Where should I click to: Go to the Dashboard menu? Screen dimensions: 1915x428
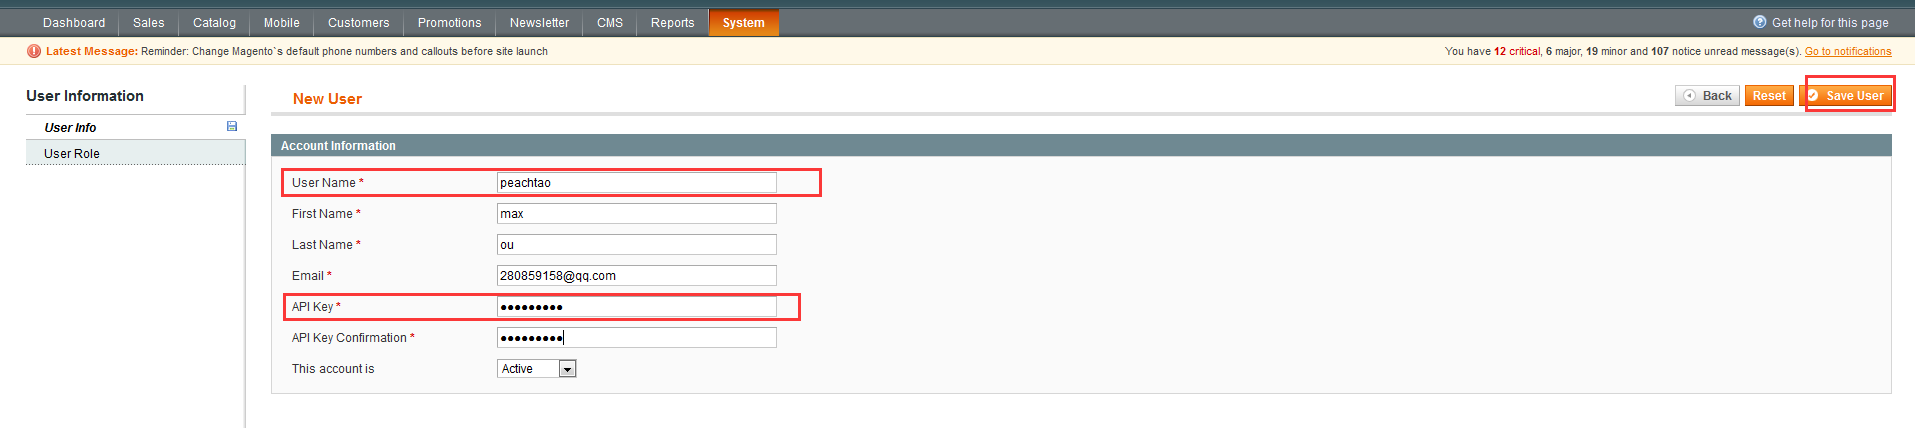(x=74, y=23)
